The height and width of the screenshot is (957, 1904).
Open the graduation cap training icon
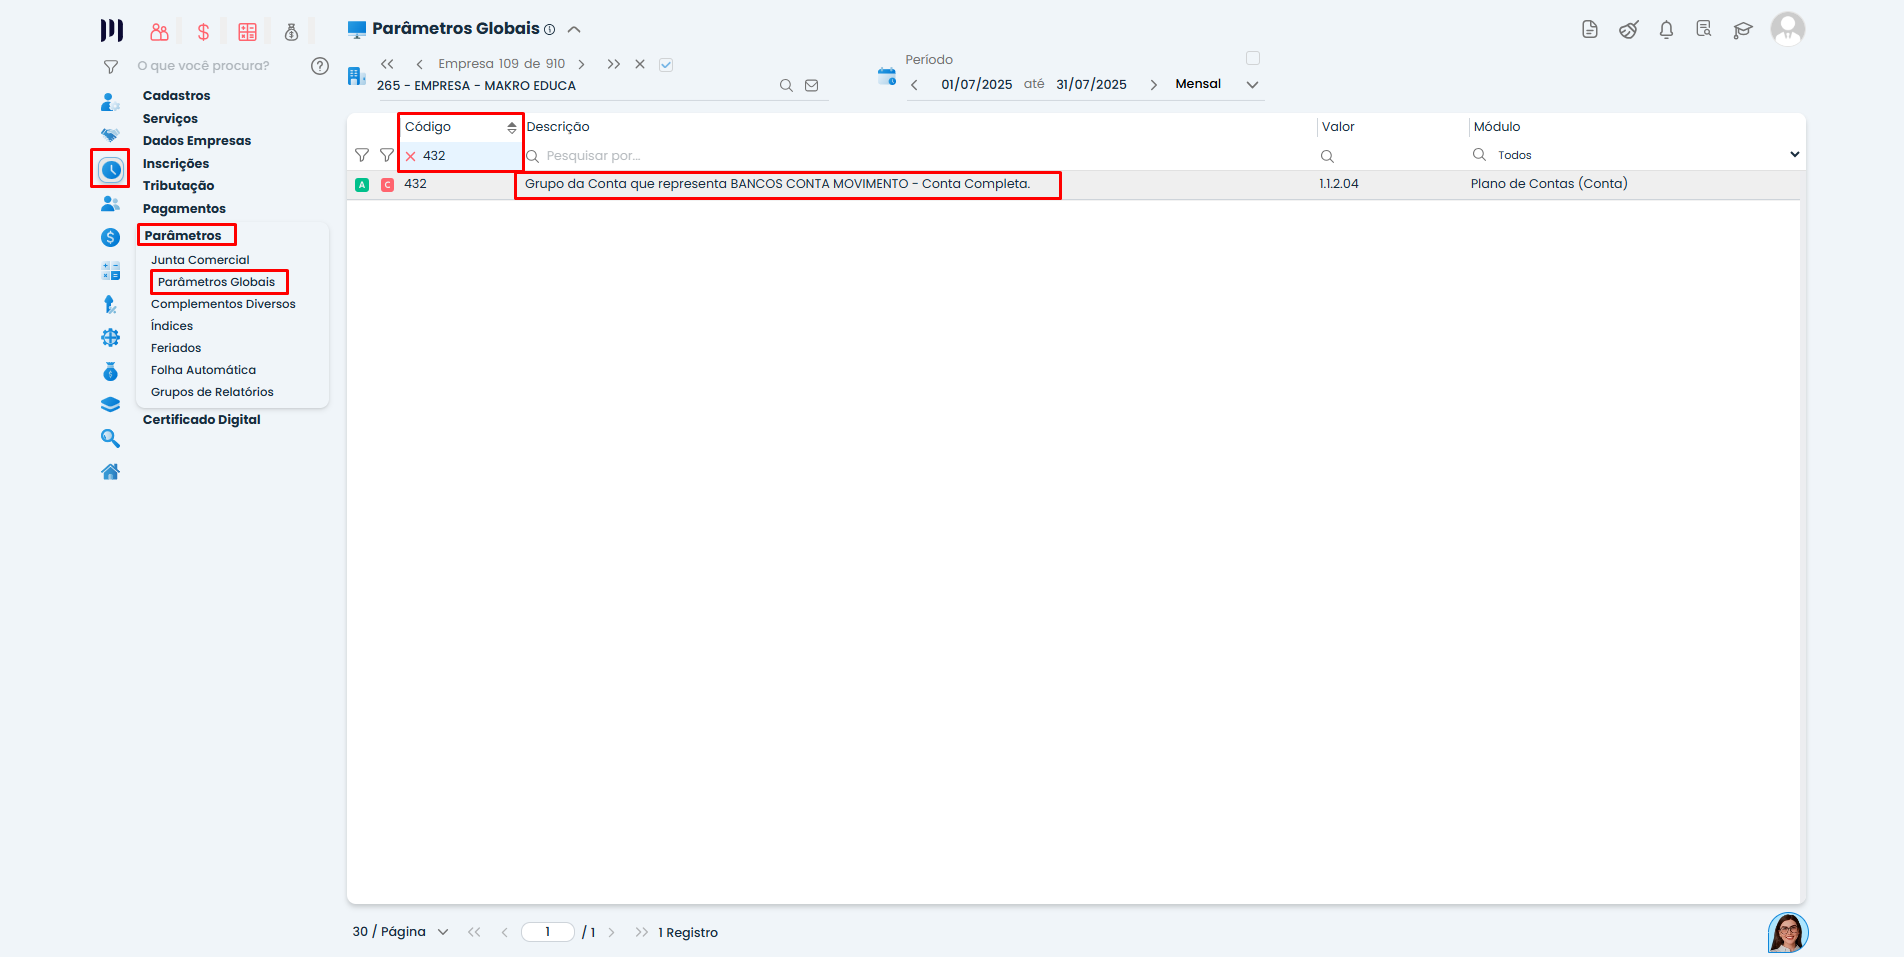pos(1743,30)
